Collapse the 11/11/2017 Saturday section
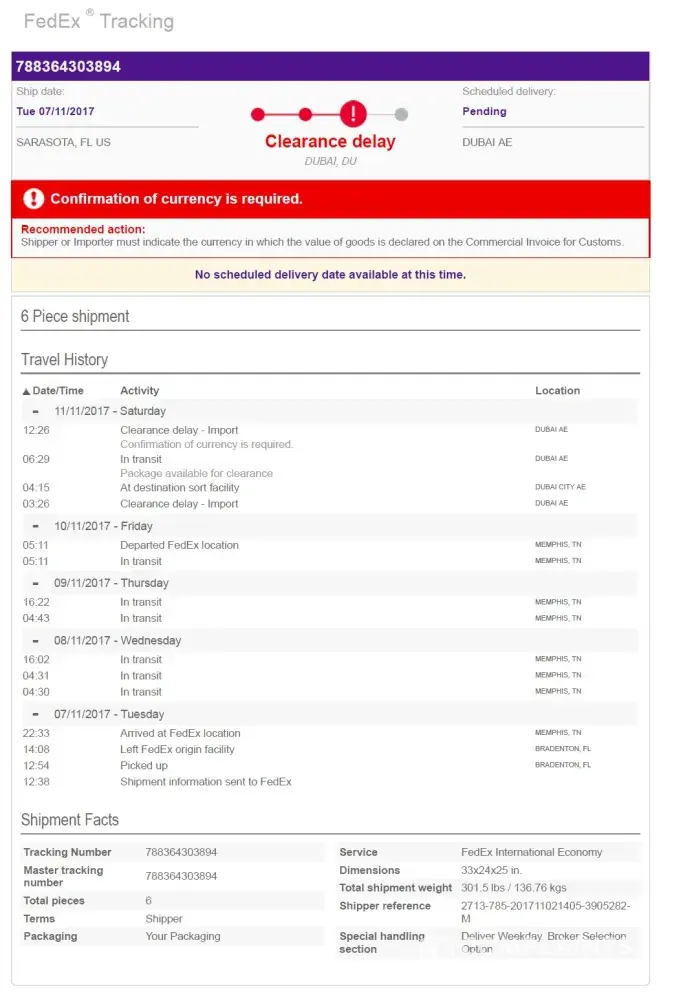The width and height of the screenshot is (681, 1000). click(x=36, y=411)
